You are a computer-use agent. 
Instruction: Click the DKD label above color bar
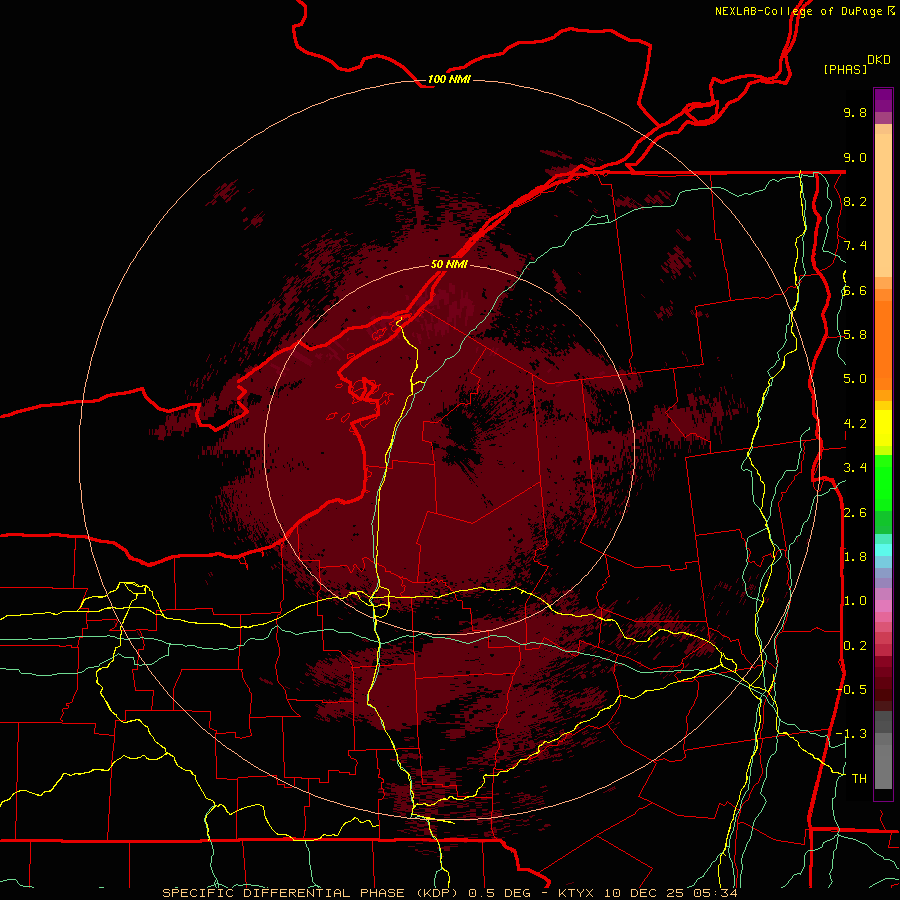coord(879,60)
